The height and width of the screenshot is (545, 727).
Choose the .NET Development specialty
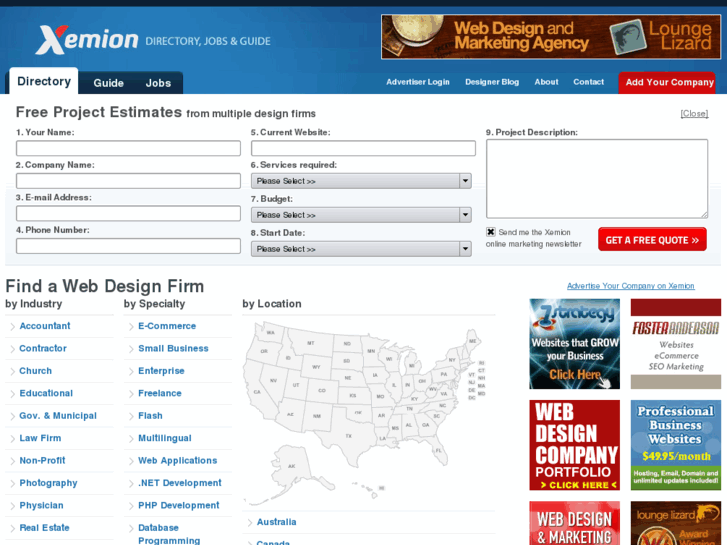[x=179, y=483]
